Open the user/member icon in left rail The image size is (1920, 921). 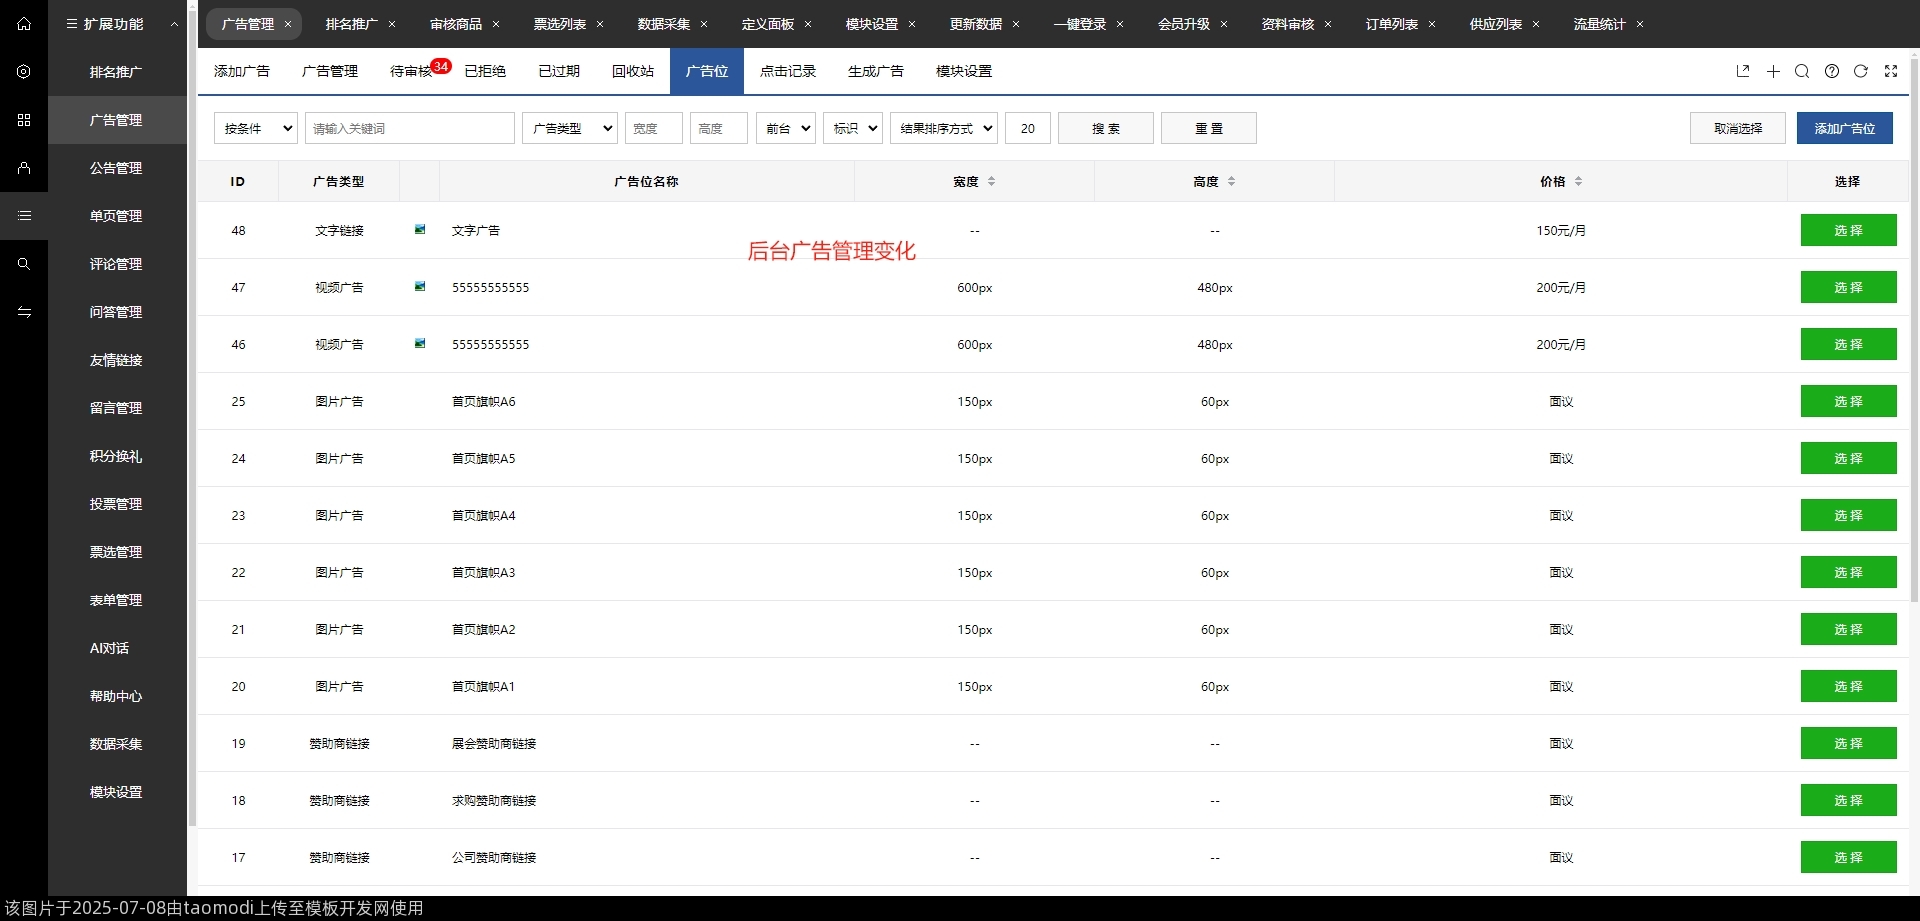pyautogui.click(x=24, y=168)
